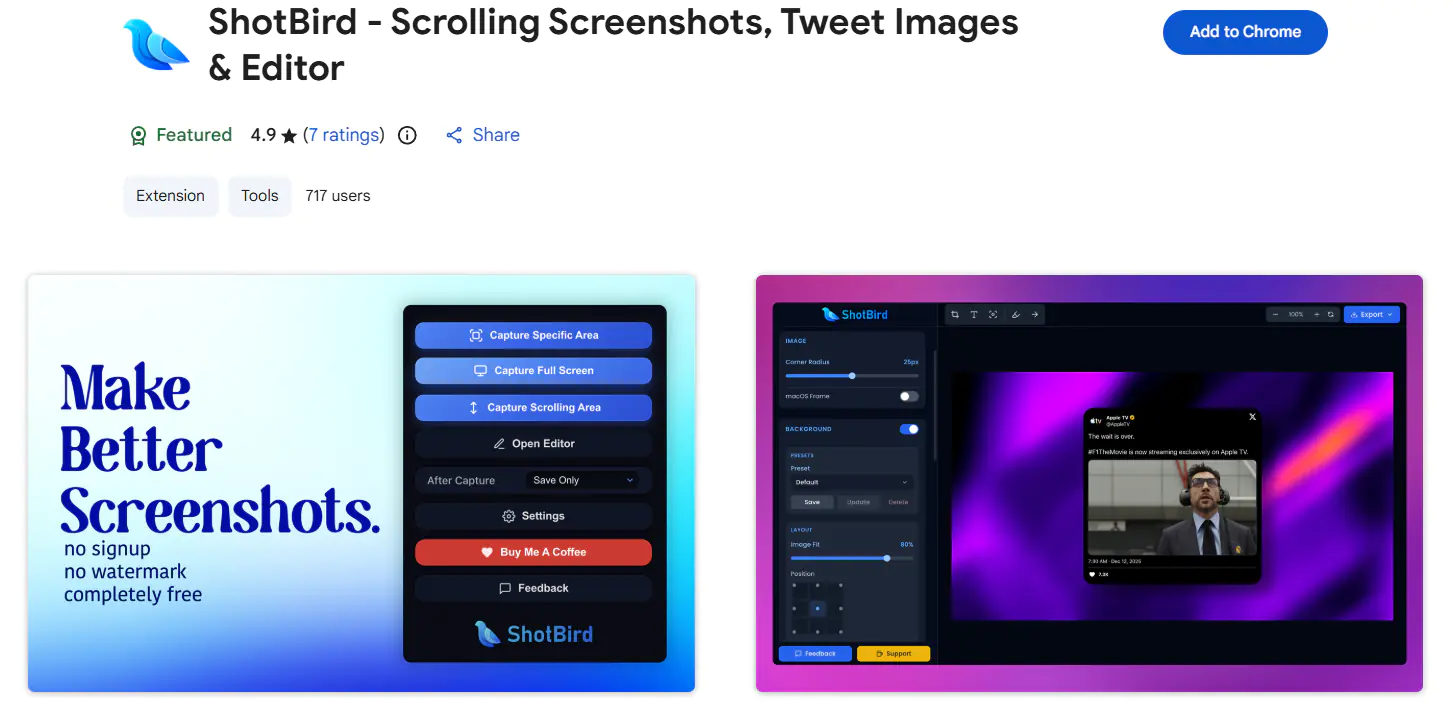1453x717 pixels.
Task: Adjust the Corner Radius slider handle
Action: coord(852,376)
